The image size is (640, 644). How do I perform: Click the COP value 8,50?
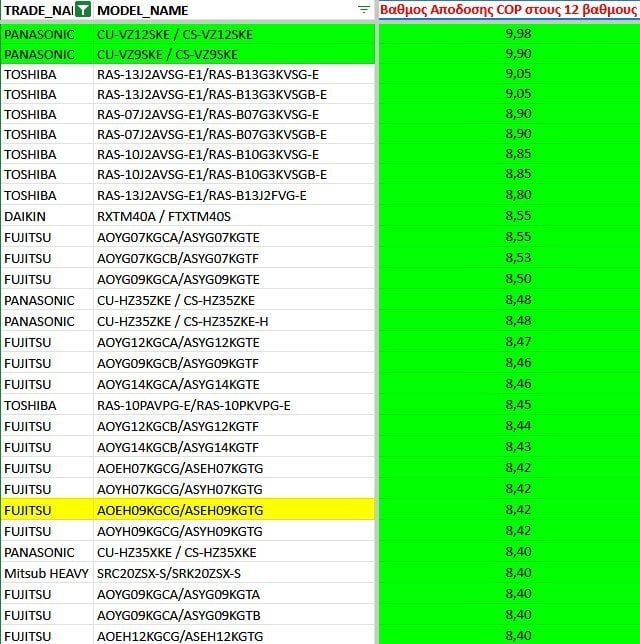click(518, 279)
